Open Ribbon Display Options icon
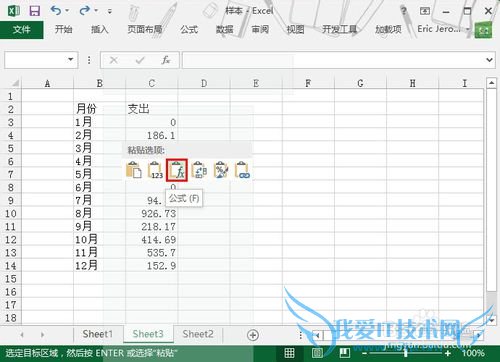Viewport: 500px width, 362px height. (425, 11)
